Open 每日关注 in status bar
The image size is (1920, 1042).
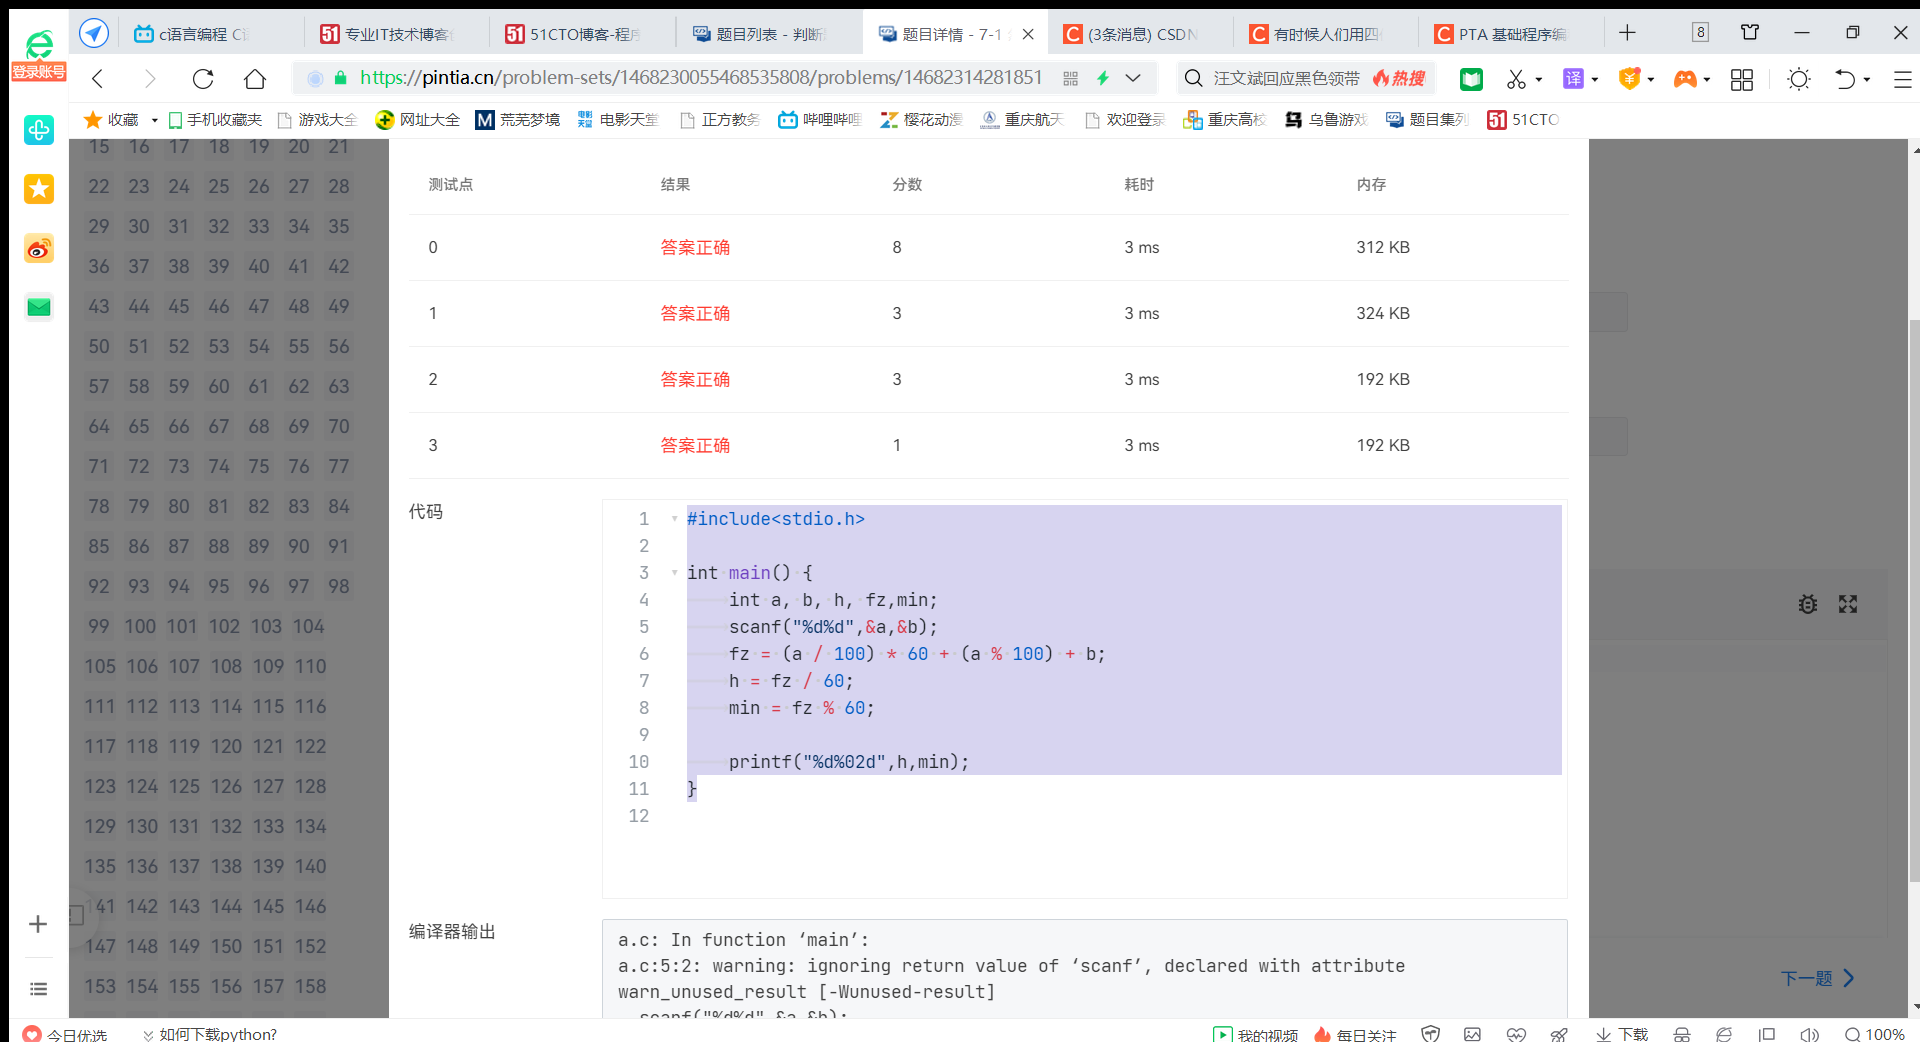1355,1034
